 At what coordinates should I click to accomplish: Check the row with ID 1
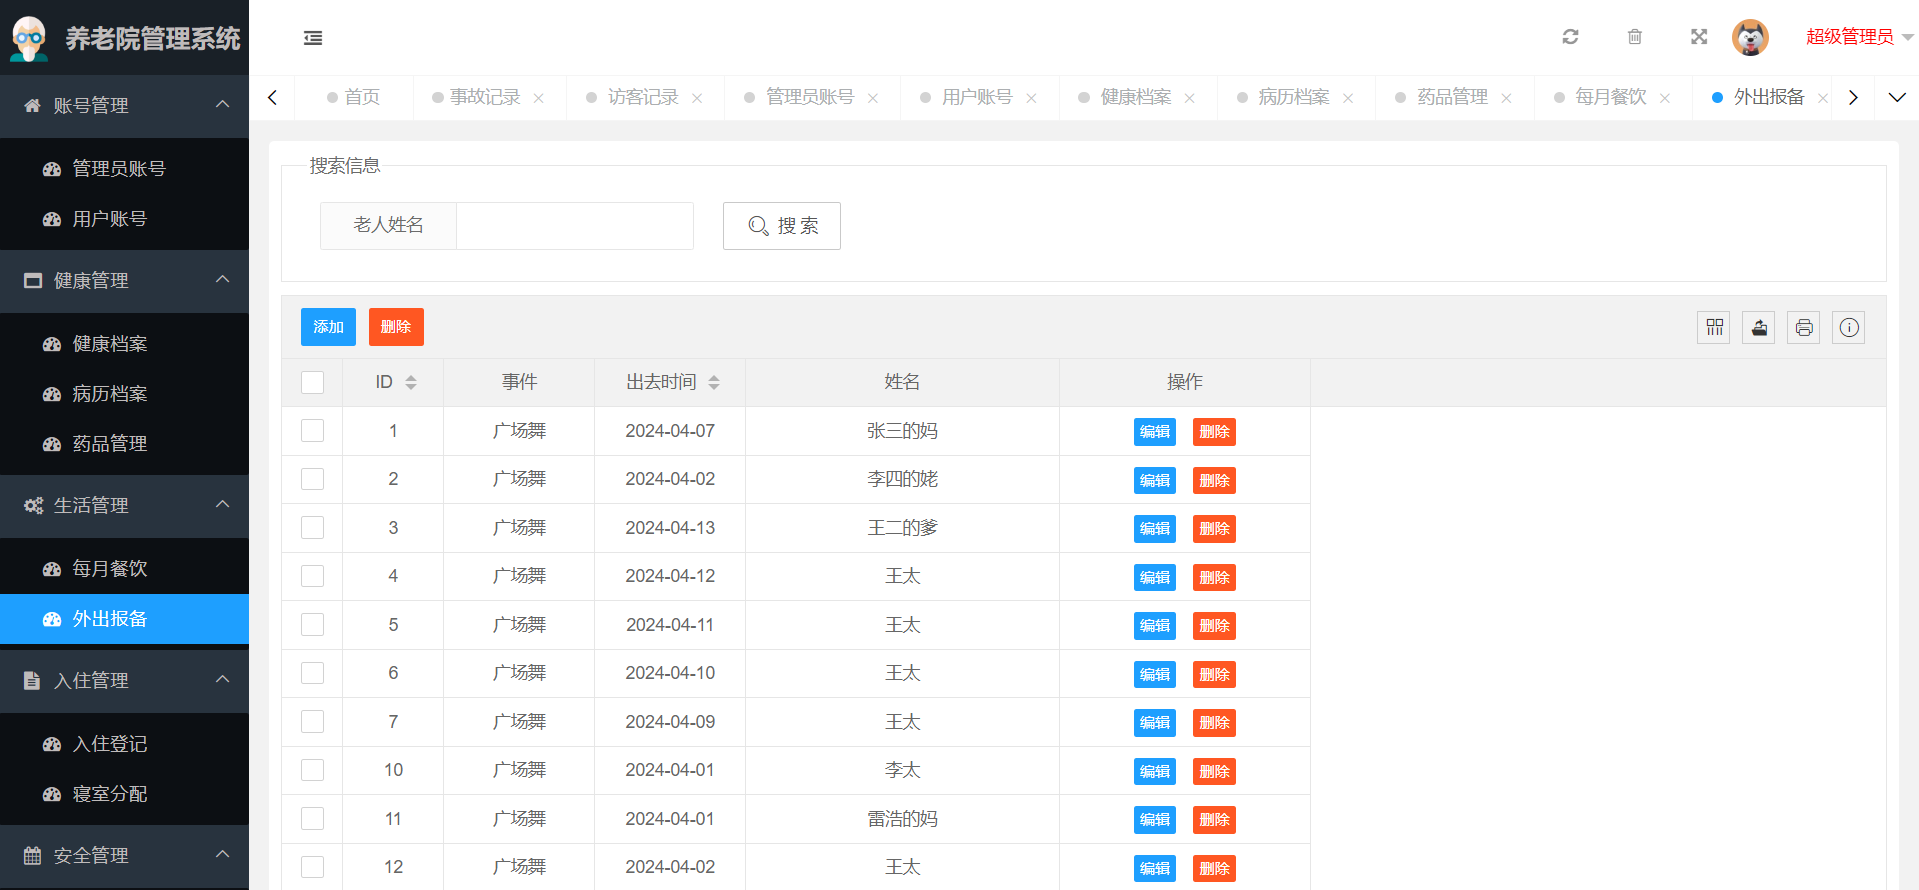click(x=313, y=430)
